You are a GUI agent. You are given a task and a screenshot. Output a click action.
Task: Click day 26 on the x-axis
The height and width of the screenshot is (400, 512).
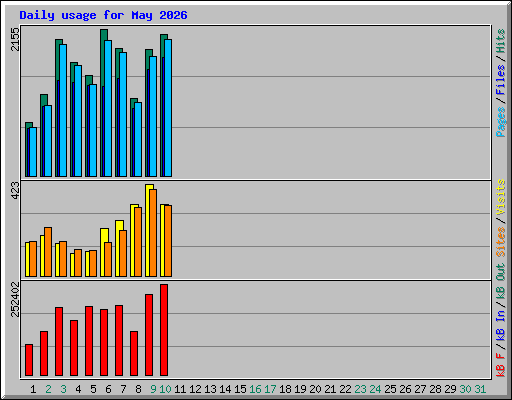(405, 389)
